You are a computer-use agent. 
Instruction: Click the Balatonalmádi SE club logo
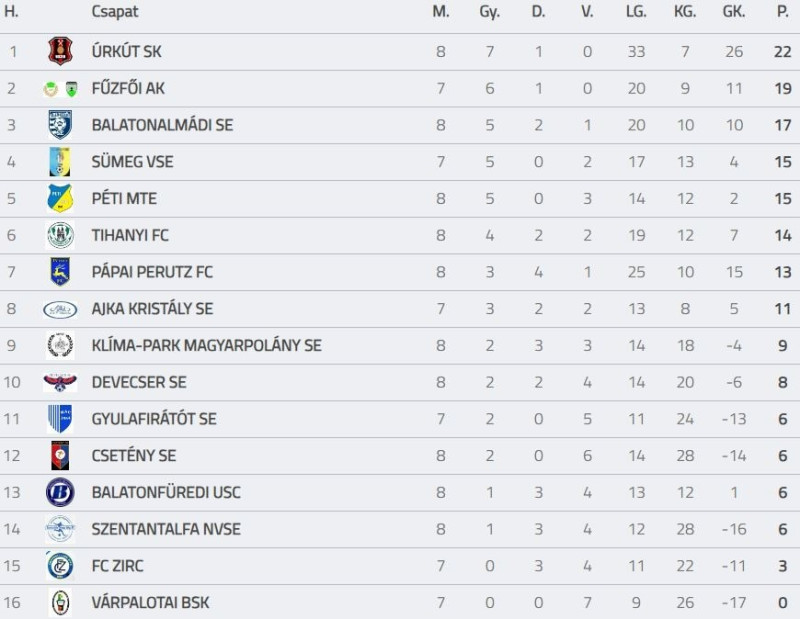(x=60, y=125)
